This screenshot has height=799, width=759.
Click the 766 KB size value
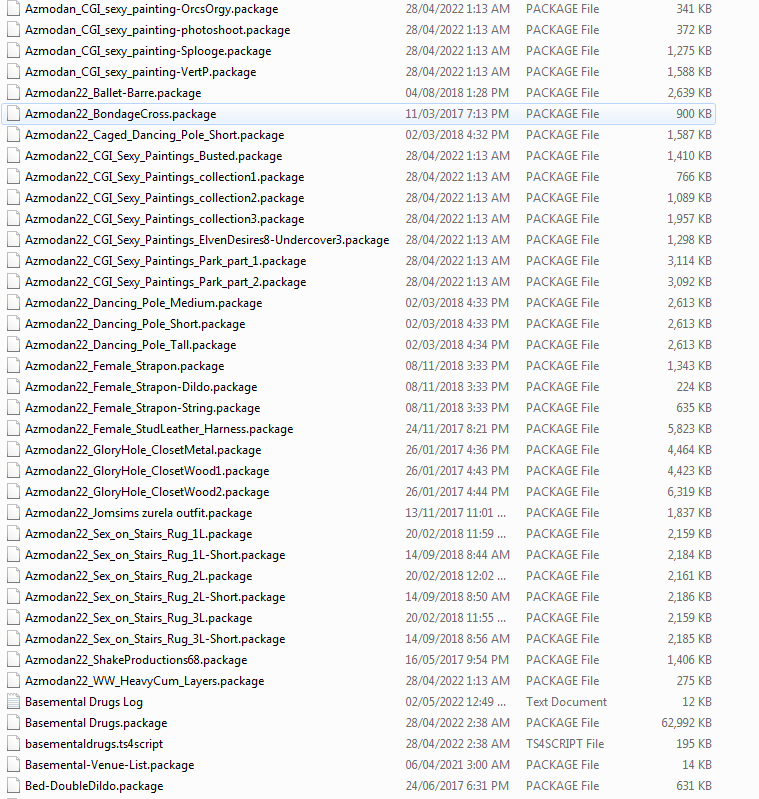(x=694, y=177)
